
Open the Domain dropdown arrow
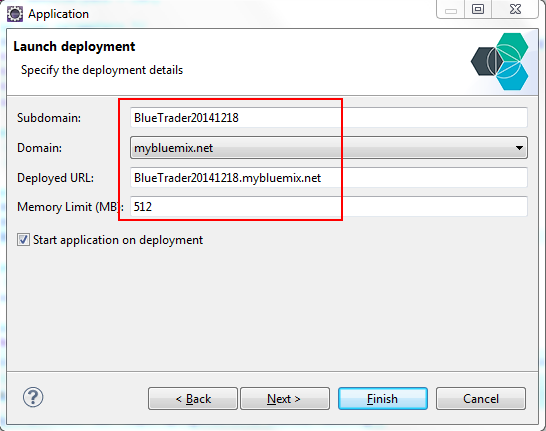coord(519,148)
